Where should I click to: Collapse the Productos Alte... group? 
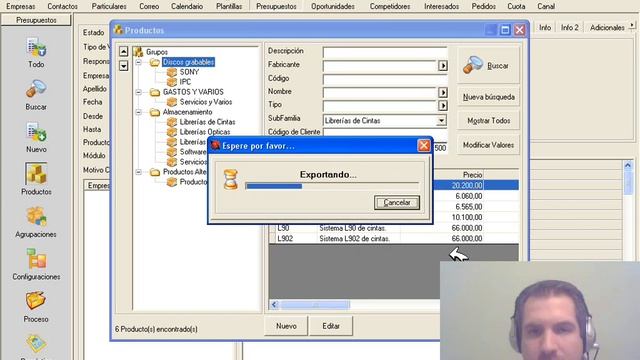coord(138,172)
